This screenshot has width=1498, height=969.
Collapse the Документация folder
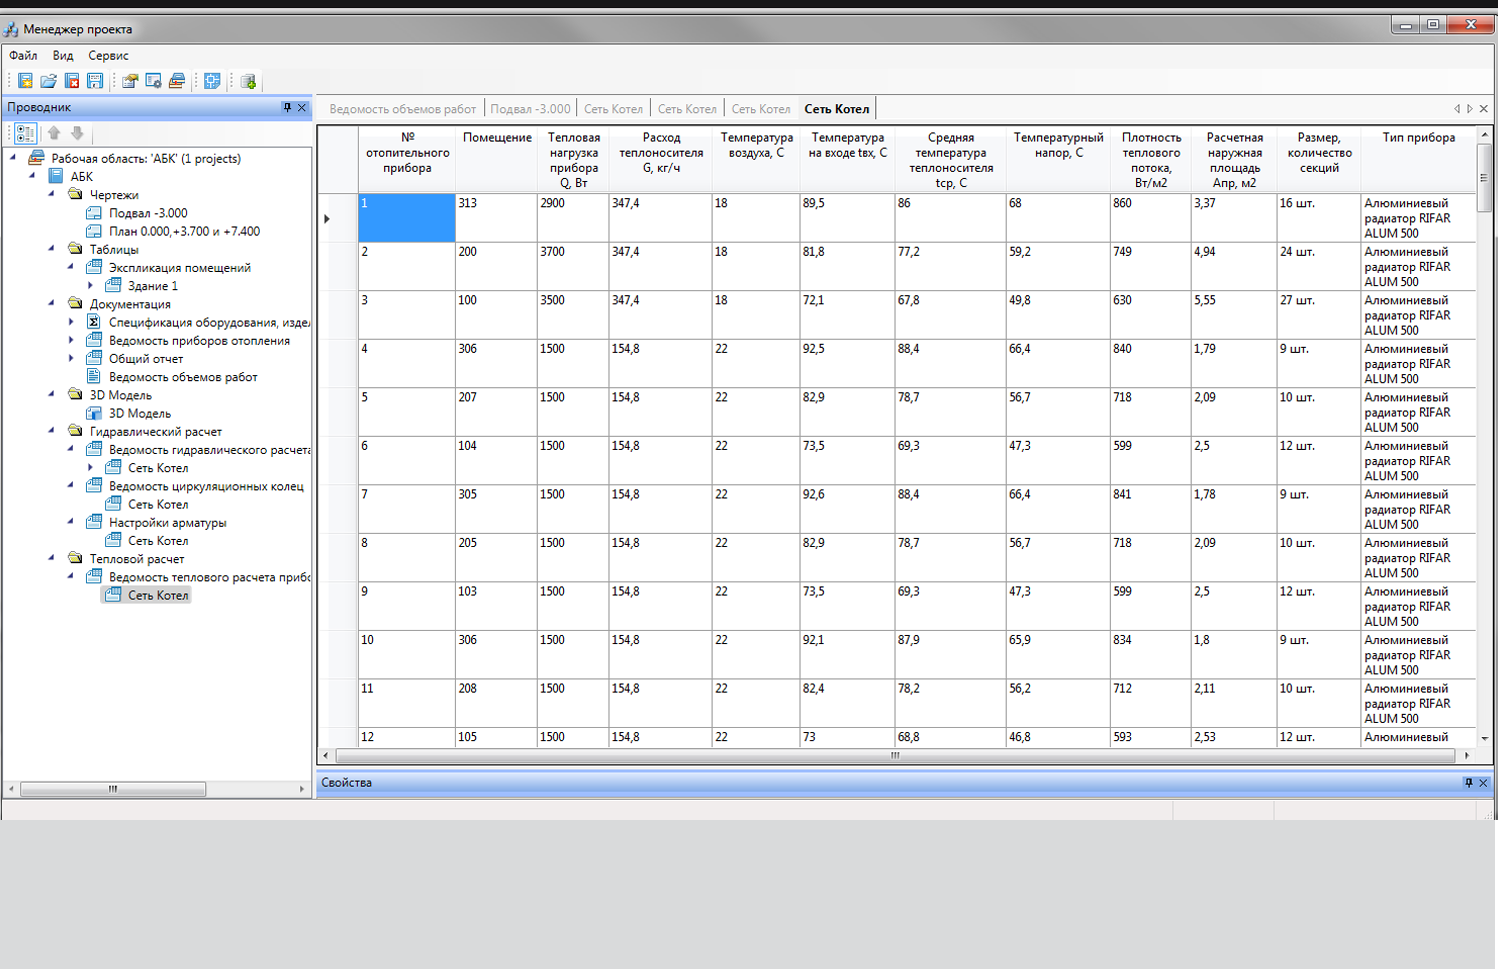pos(52,302)
